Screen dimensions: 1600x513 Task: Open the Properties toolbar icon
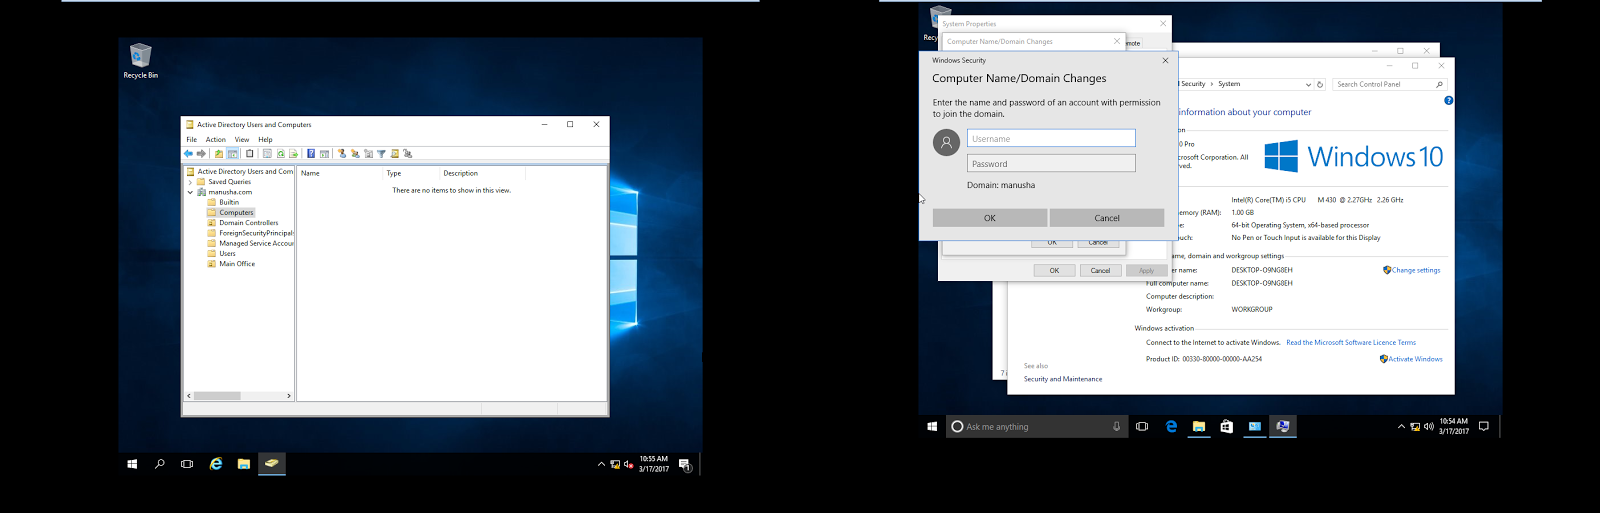(x=267, y=154)
